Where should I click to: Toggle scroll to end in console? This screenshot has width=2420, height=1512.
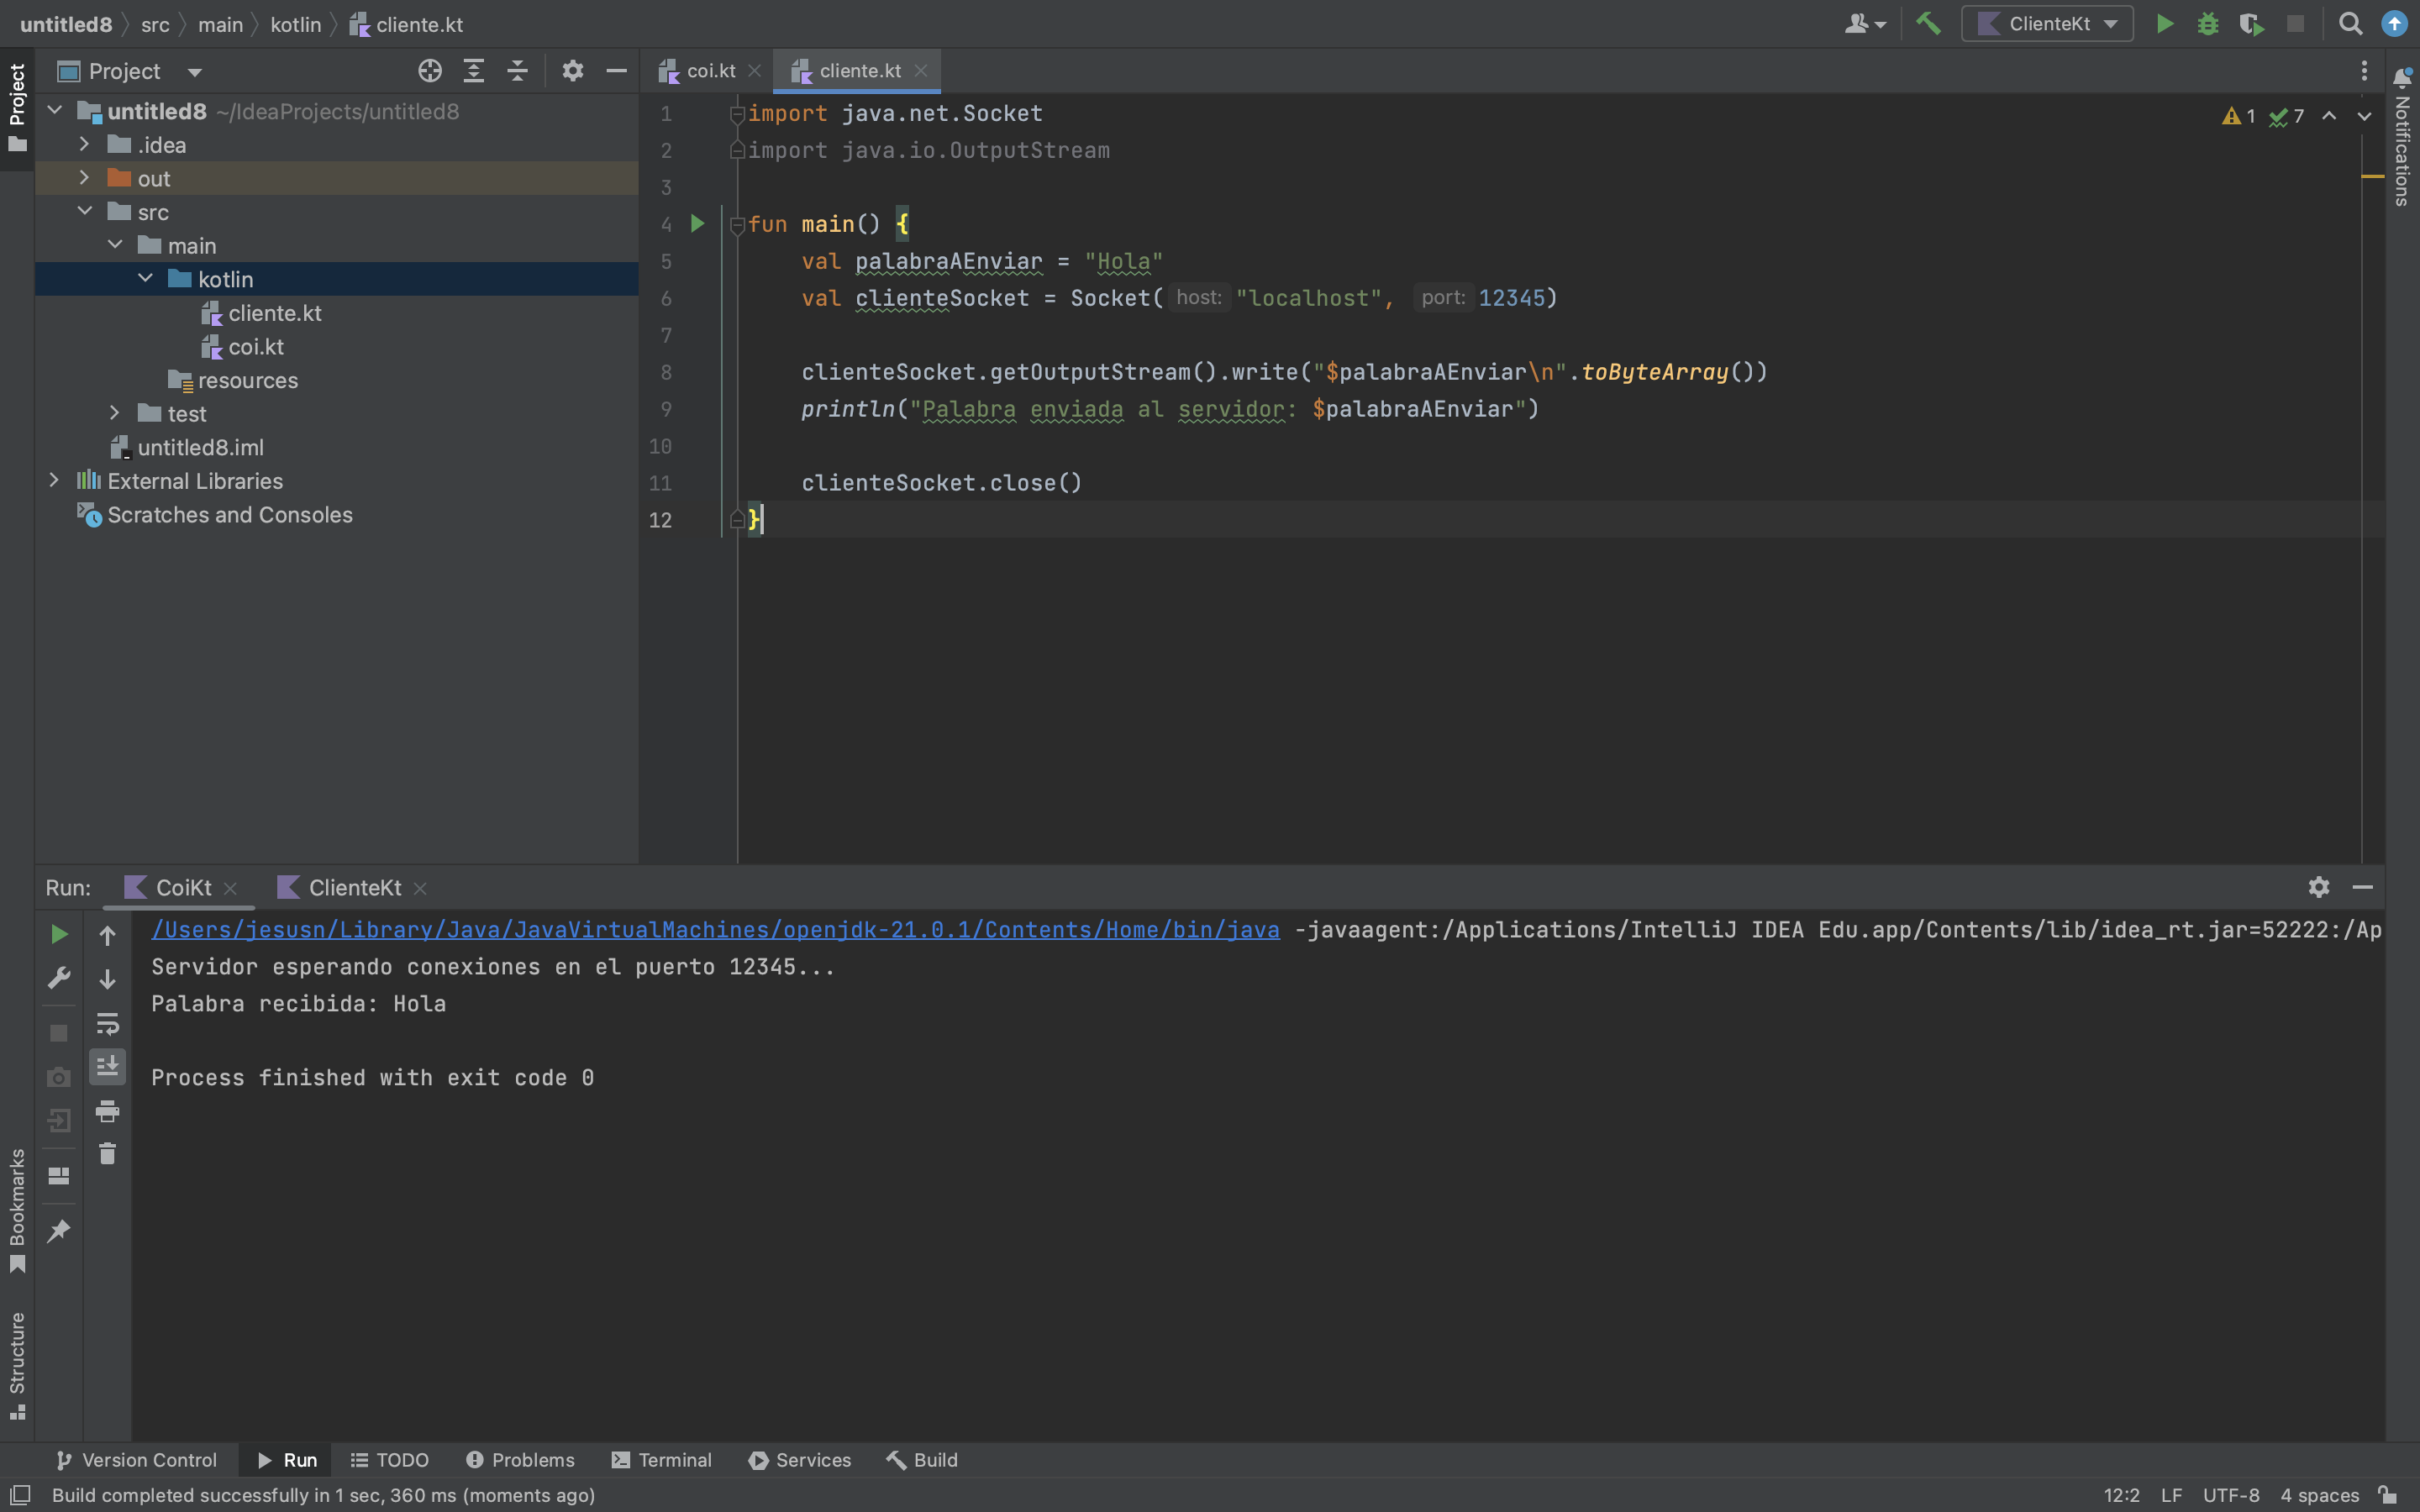pos(107,1067)
